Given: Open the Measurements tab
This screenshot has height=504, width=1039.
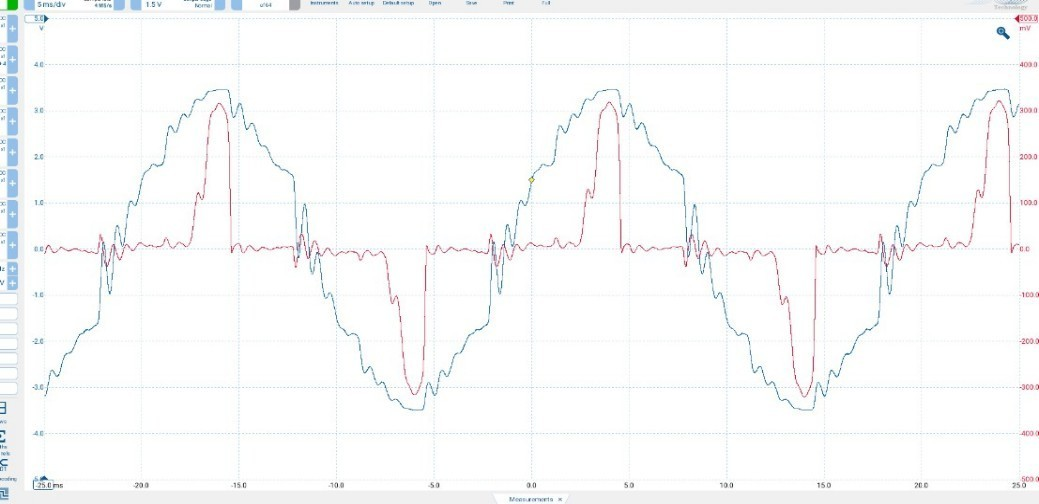Looking at the screenshot, I should coord(530,499).
